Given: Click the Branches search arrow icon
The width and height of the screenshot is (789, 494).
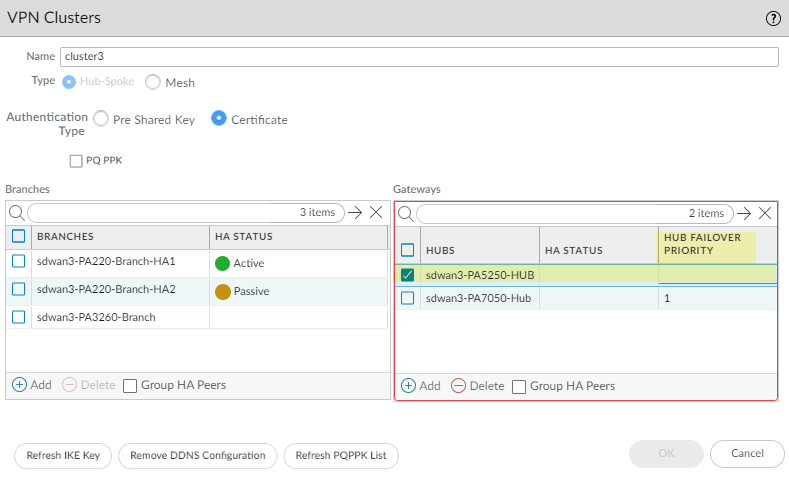Looking at the screenshot, I should click(354, 213).
